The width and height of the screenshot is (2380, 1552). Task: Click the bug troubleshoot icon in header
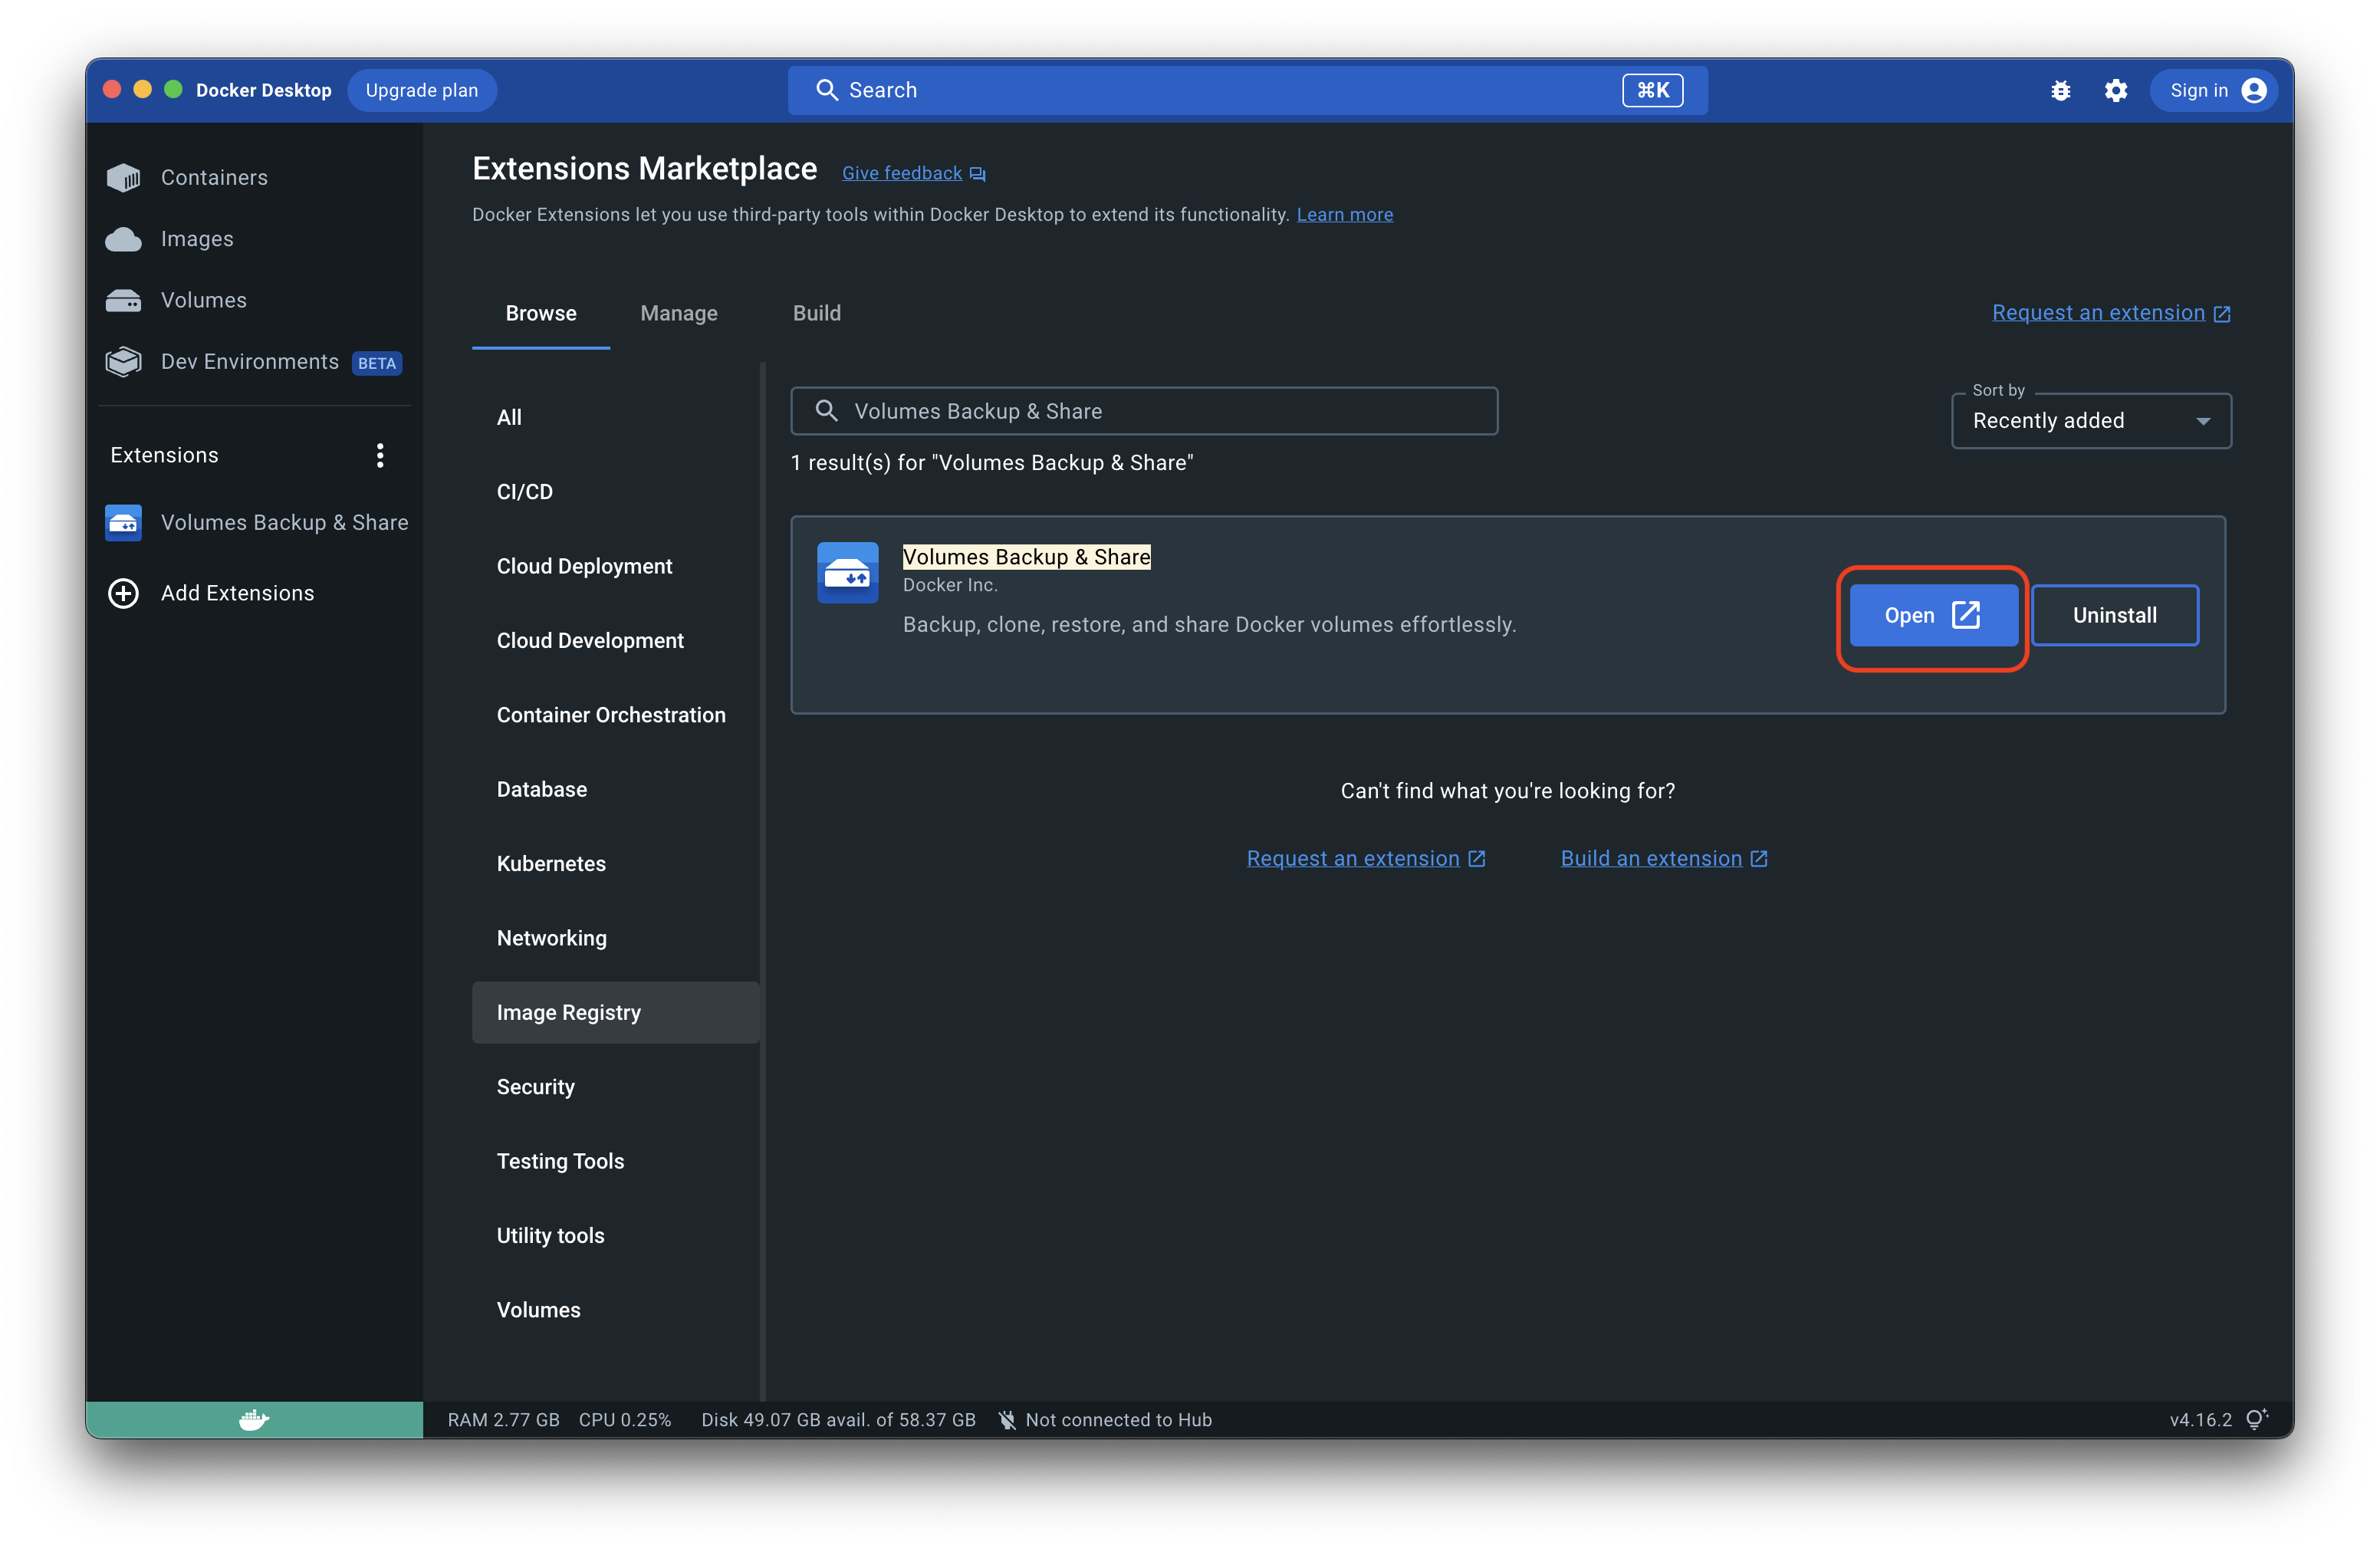[2060, 90]
